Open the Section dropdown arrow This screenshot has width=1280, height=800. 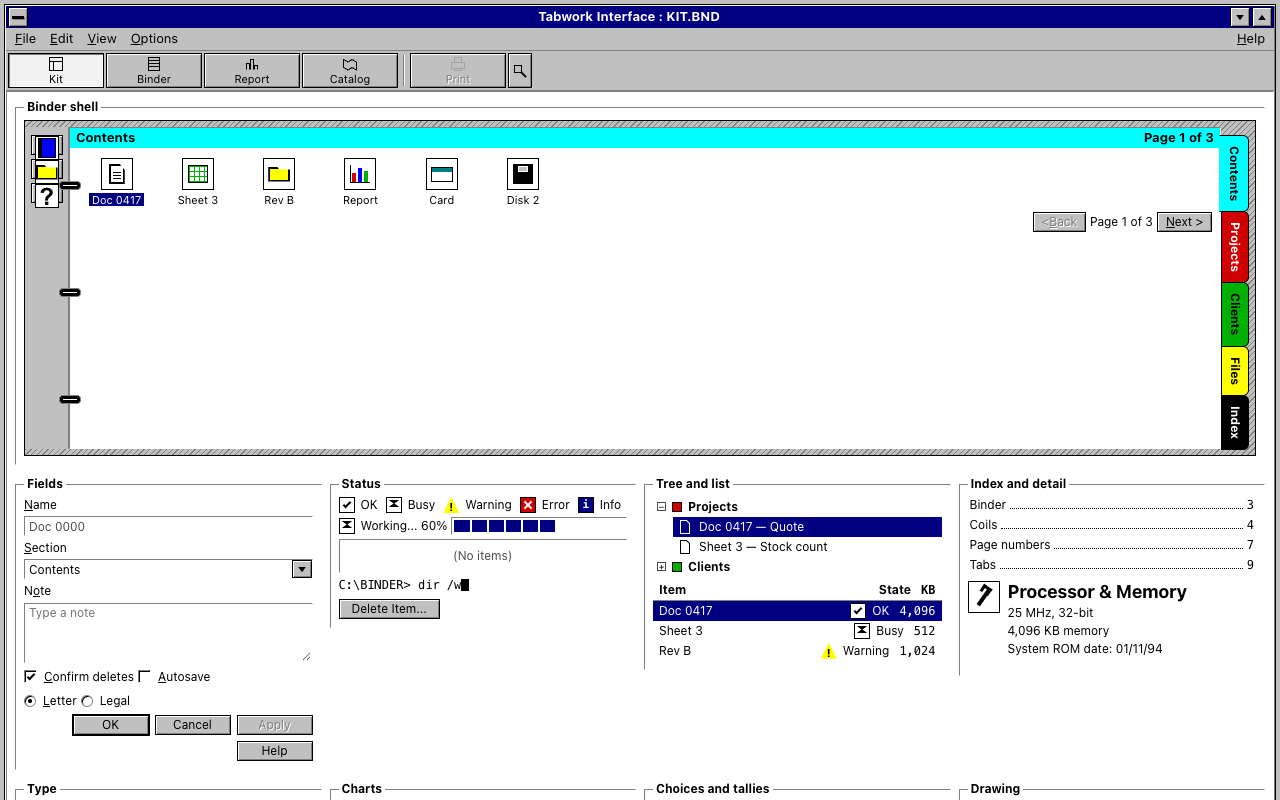tap(302, 570)
